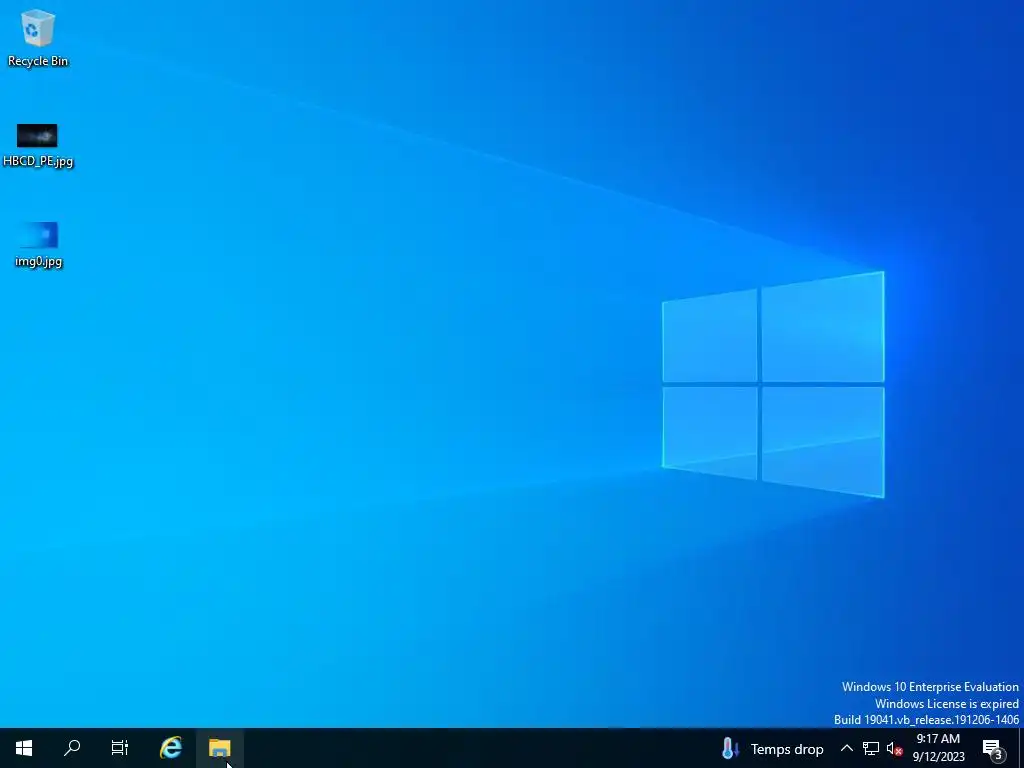Select the Recycle Bin desktop icon
The height and width of the screenshot is (768, 1024).
[x=38, y=38]
